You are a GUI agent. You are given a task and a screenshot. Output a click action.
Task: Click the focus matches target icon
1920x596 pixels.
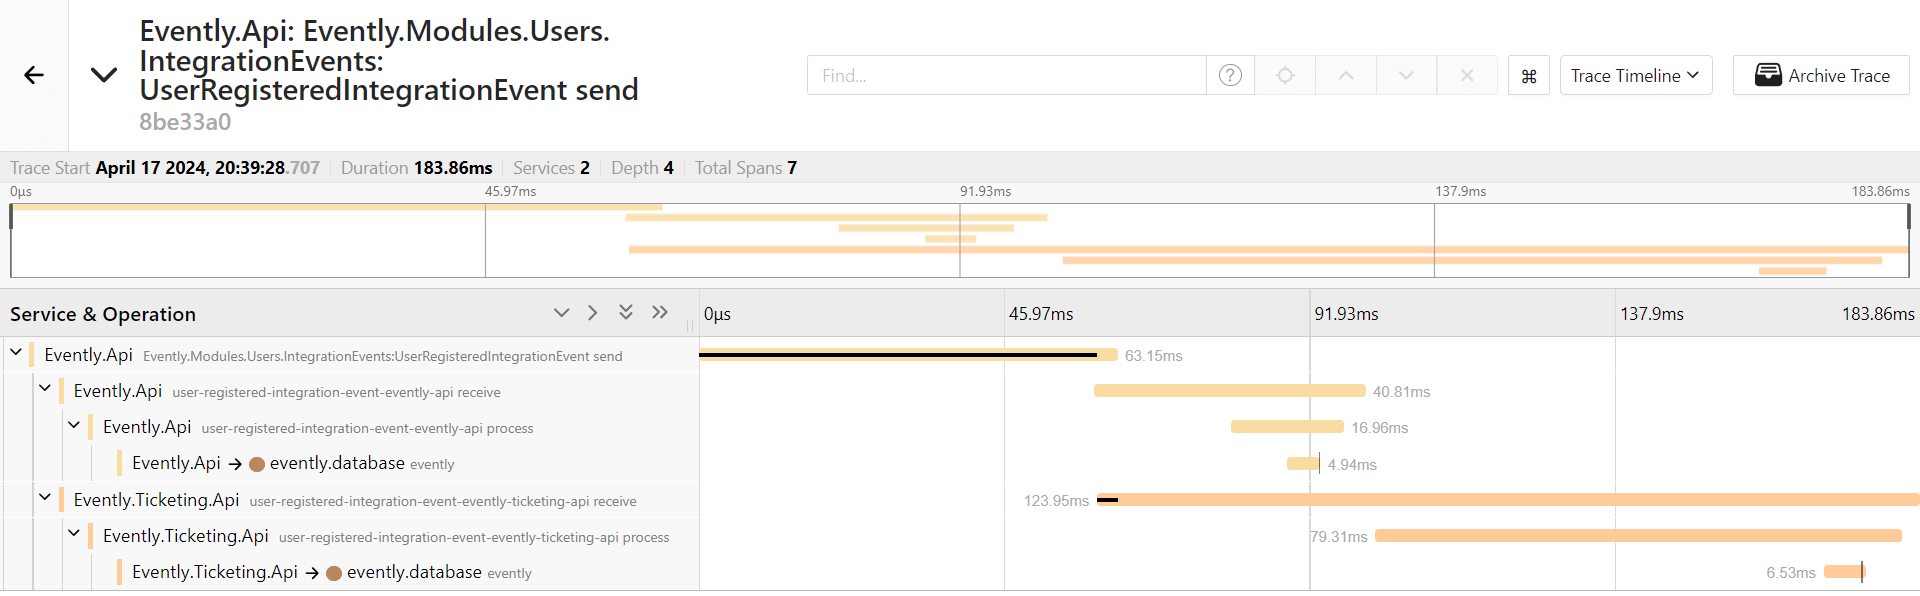(1285, 75)
